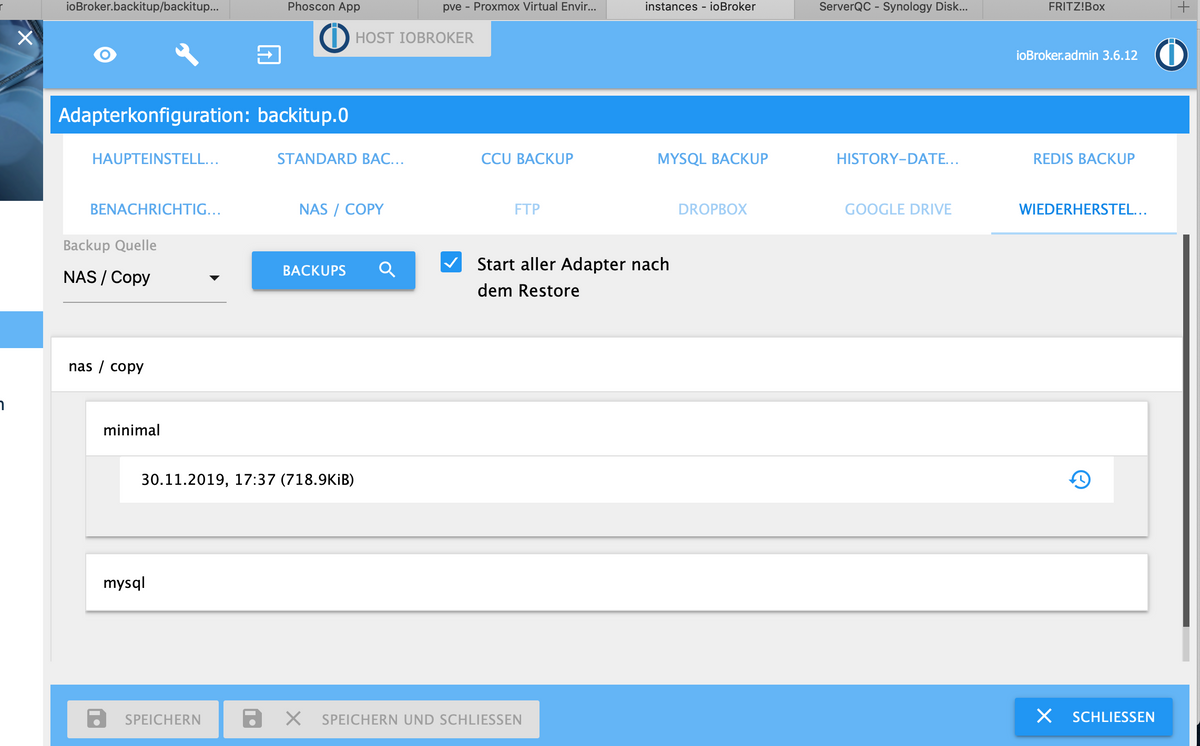The width and height of the screenshot is (1200, 746).
Task: Go to the NAS / COPY tab
Action: point(341,209)
